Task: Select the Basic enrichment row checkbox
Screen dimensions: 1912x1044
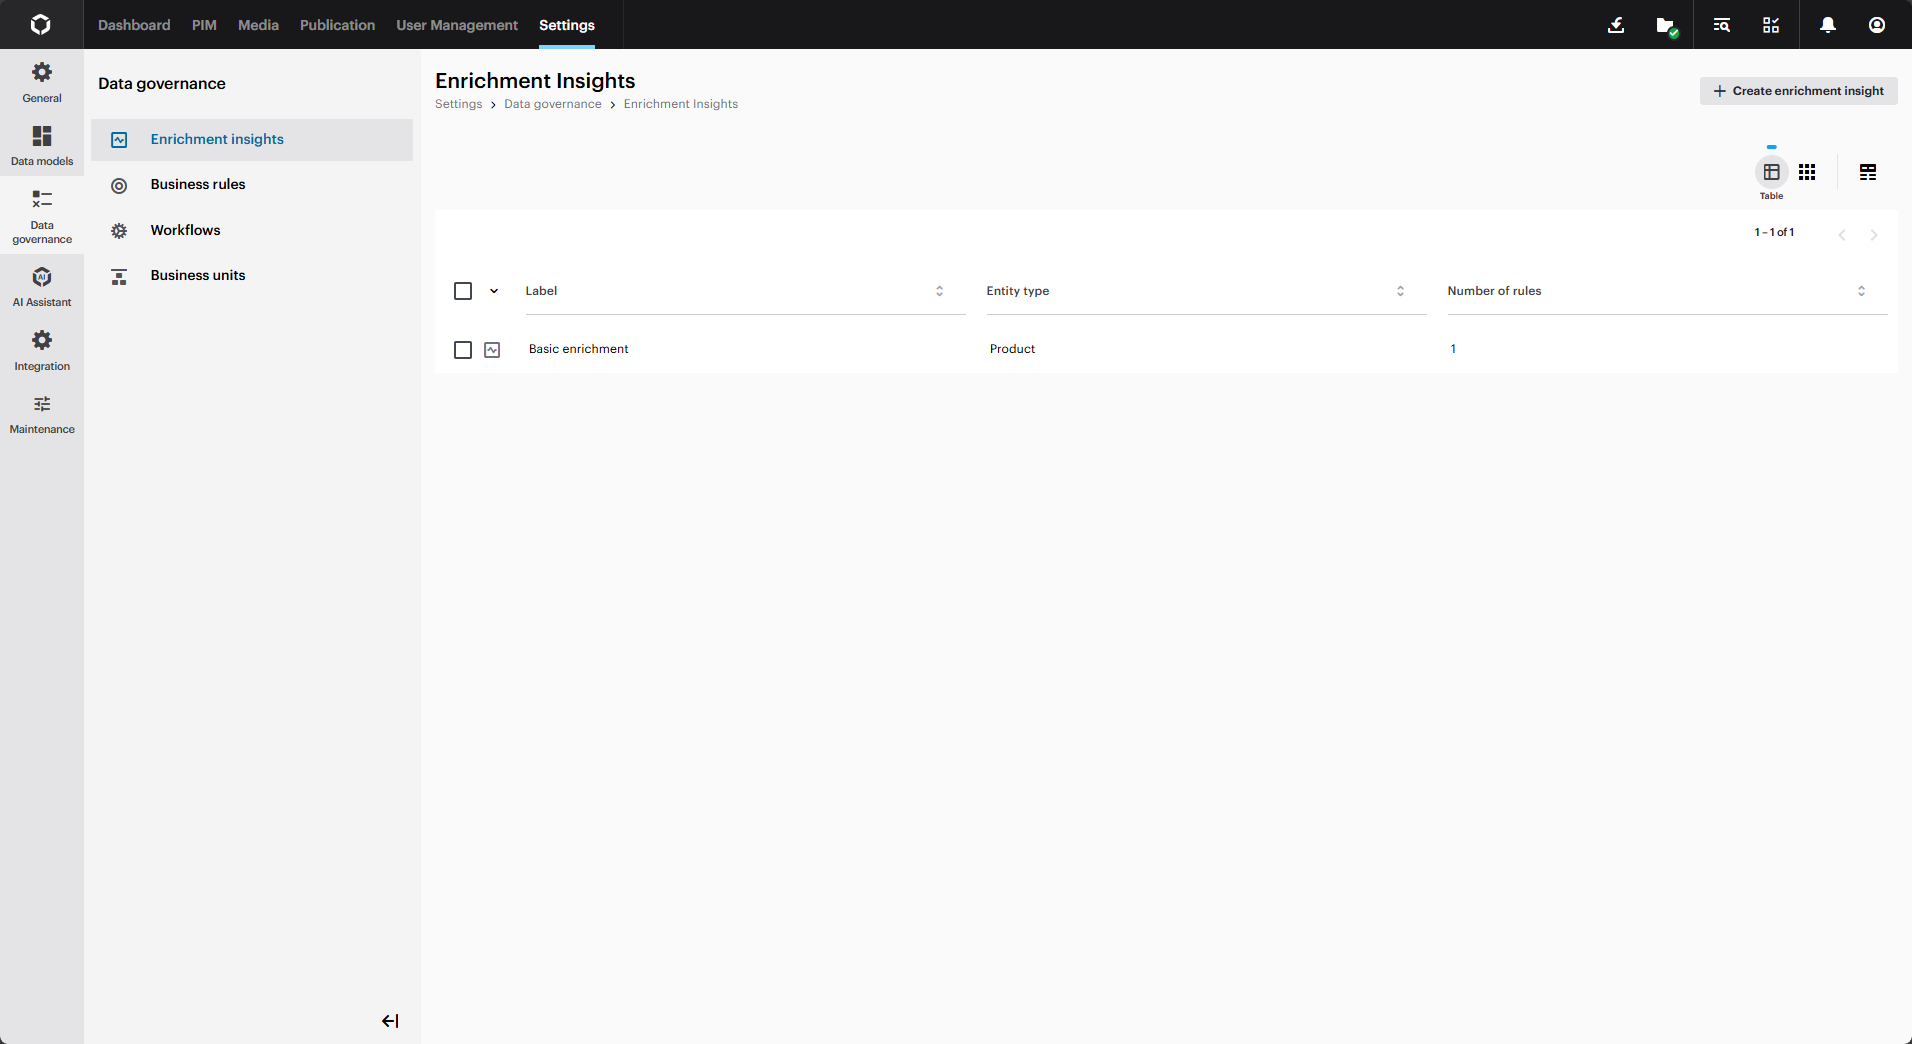Action: (x=462, y=350)
